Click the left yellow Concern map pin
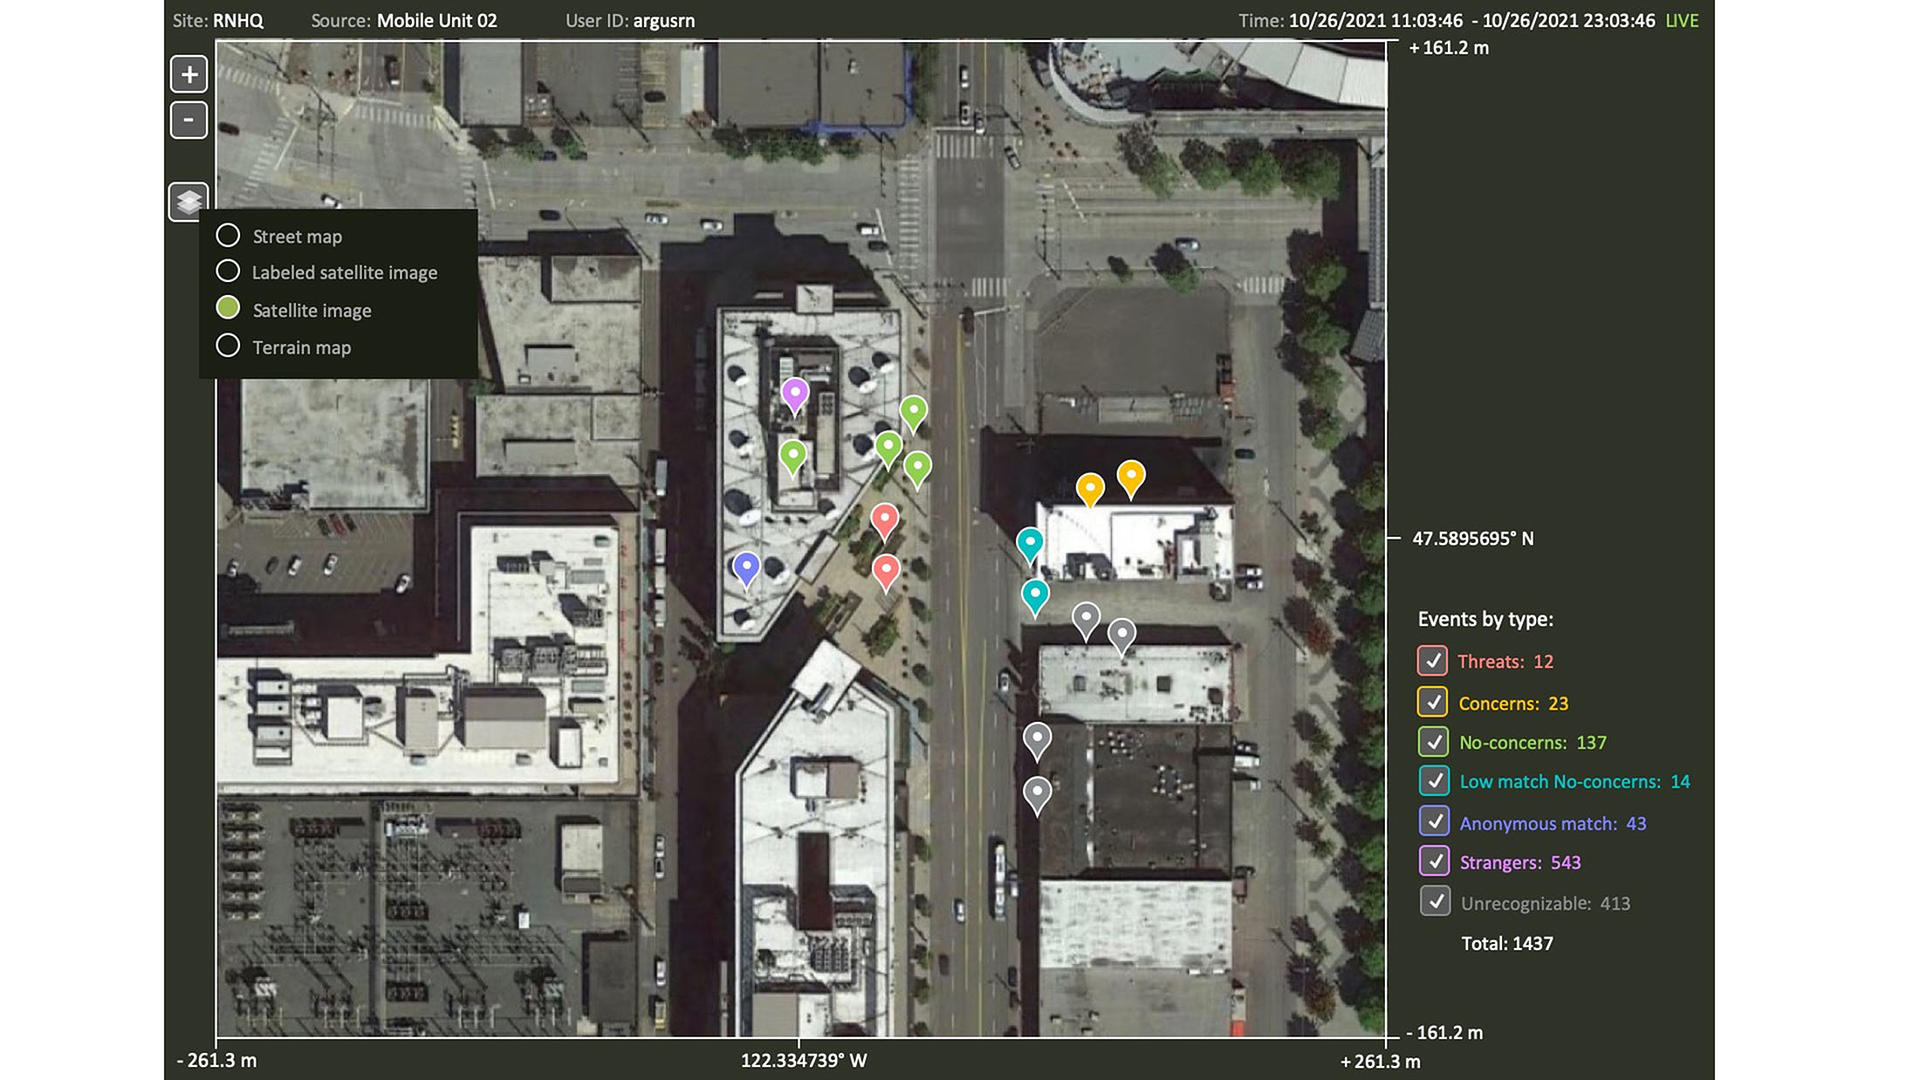Image resolution: width=1920 pixels, height=1080 pixels. (x=1090, y=488)
